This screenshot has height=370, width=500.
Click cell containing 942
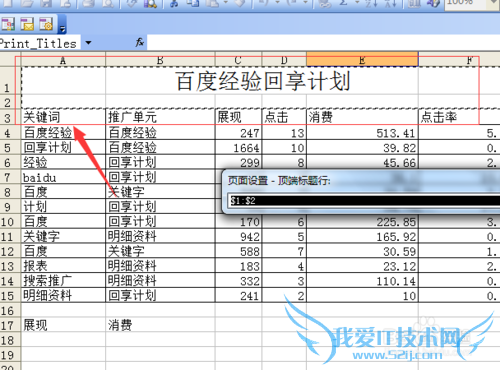coord(239,236)
